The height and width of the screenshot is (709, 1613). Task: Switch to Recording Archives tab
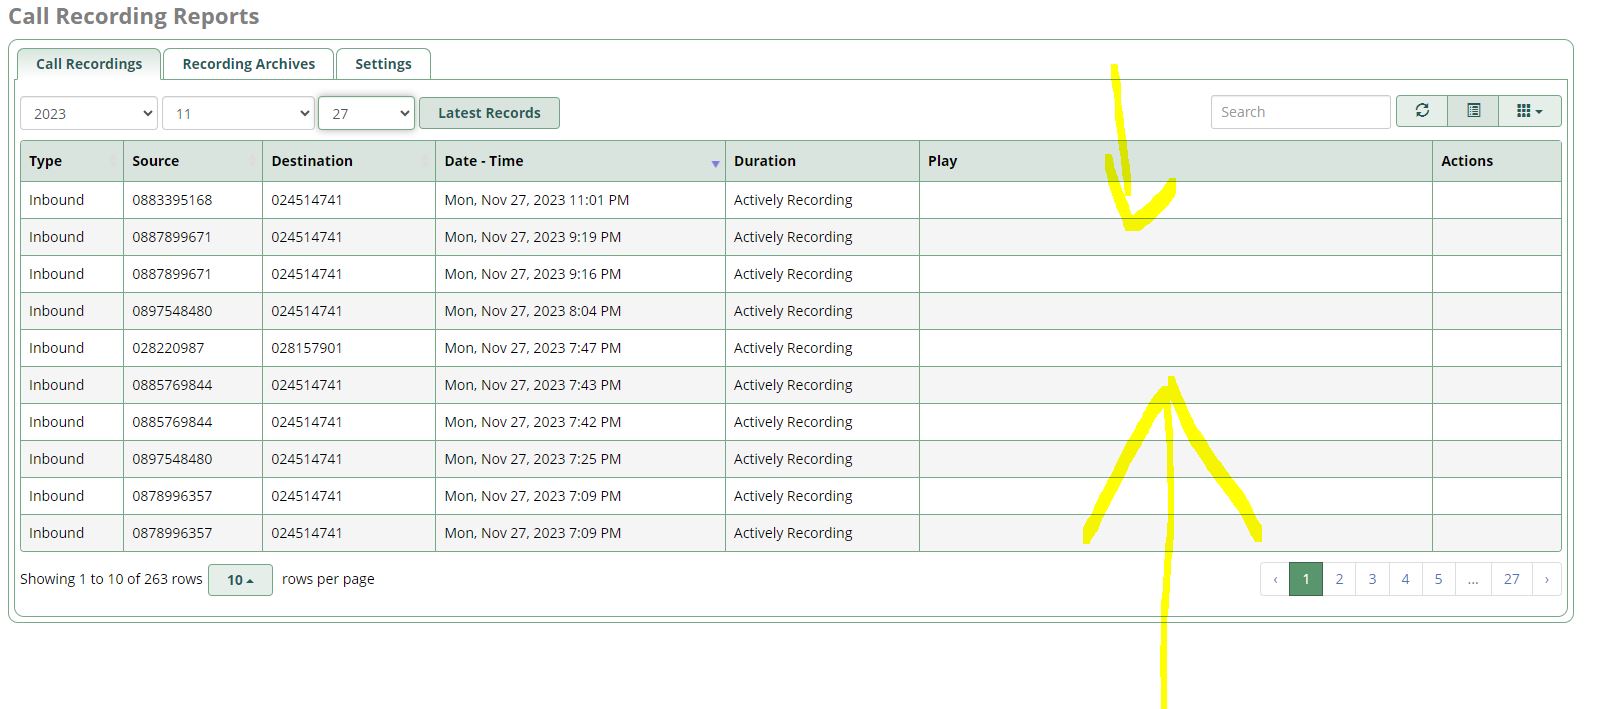click(x=248, y=64)
